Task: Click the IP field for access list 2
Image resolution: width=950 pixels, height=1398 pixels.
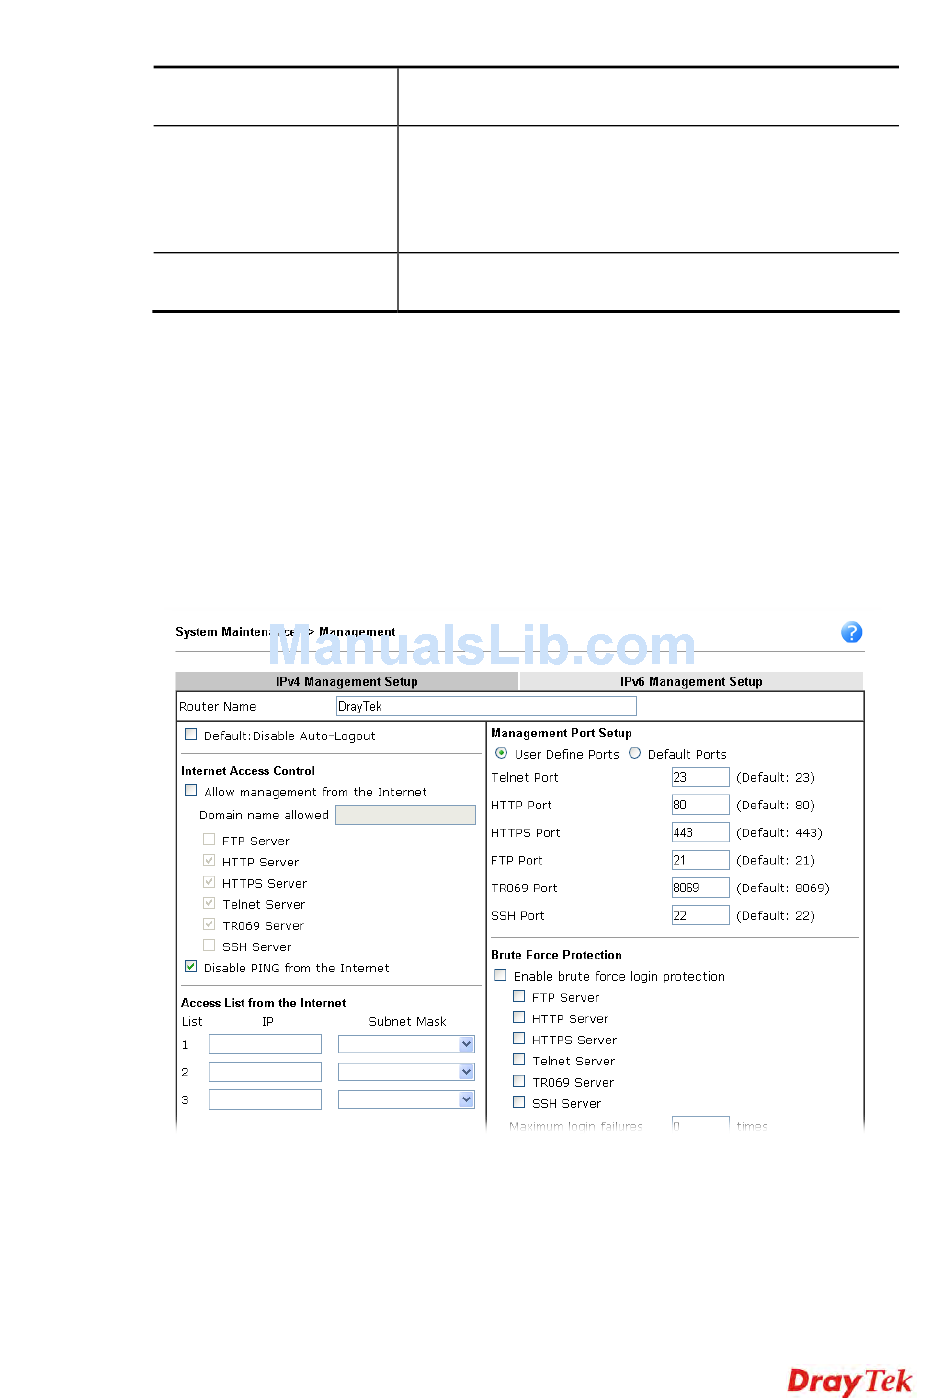Action: pos(265,1072)
